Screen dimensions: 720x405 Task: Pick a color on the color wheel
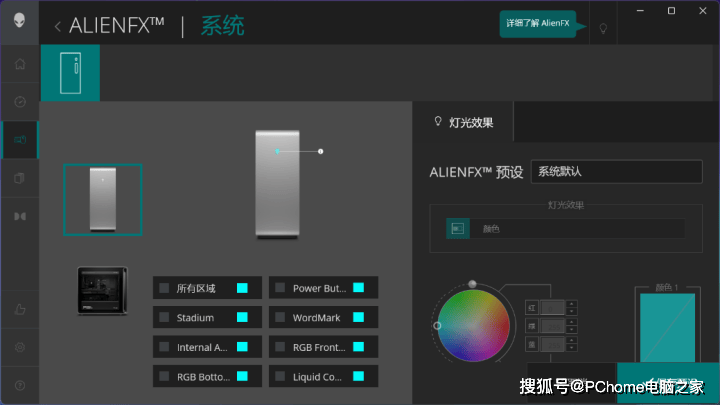473,326
